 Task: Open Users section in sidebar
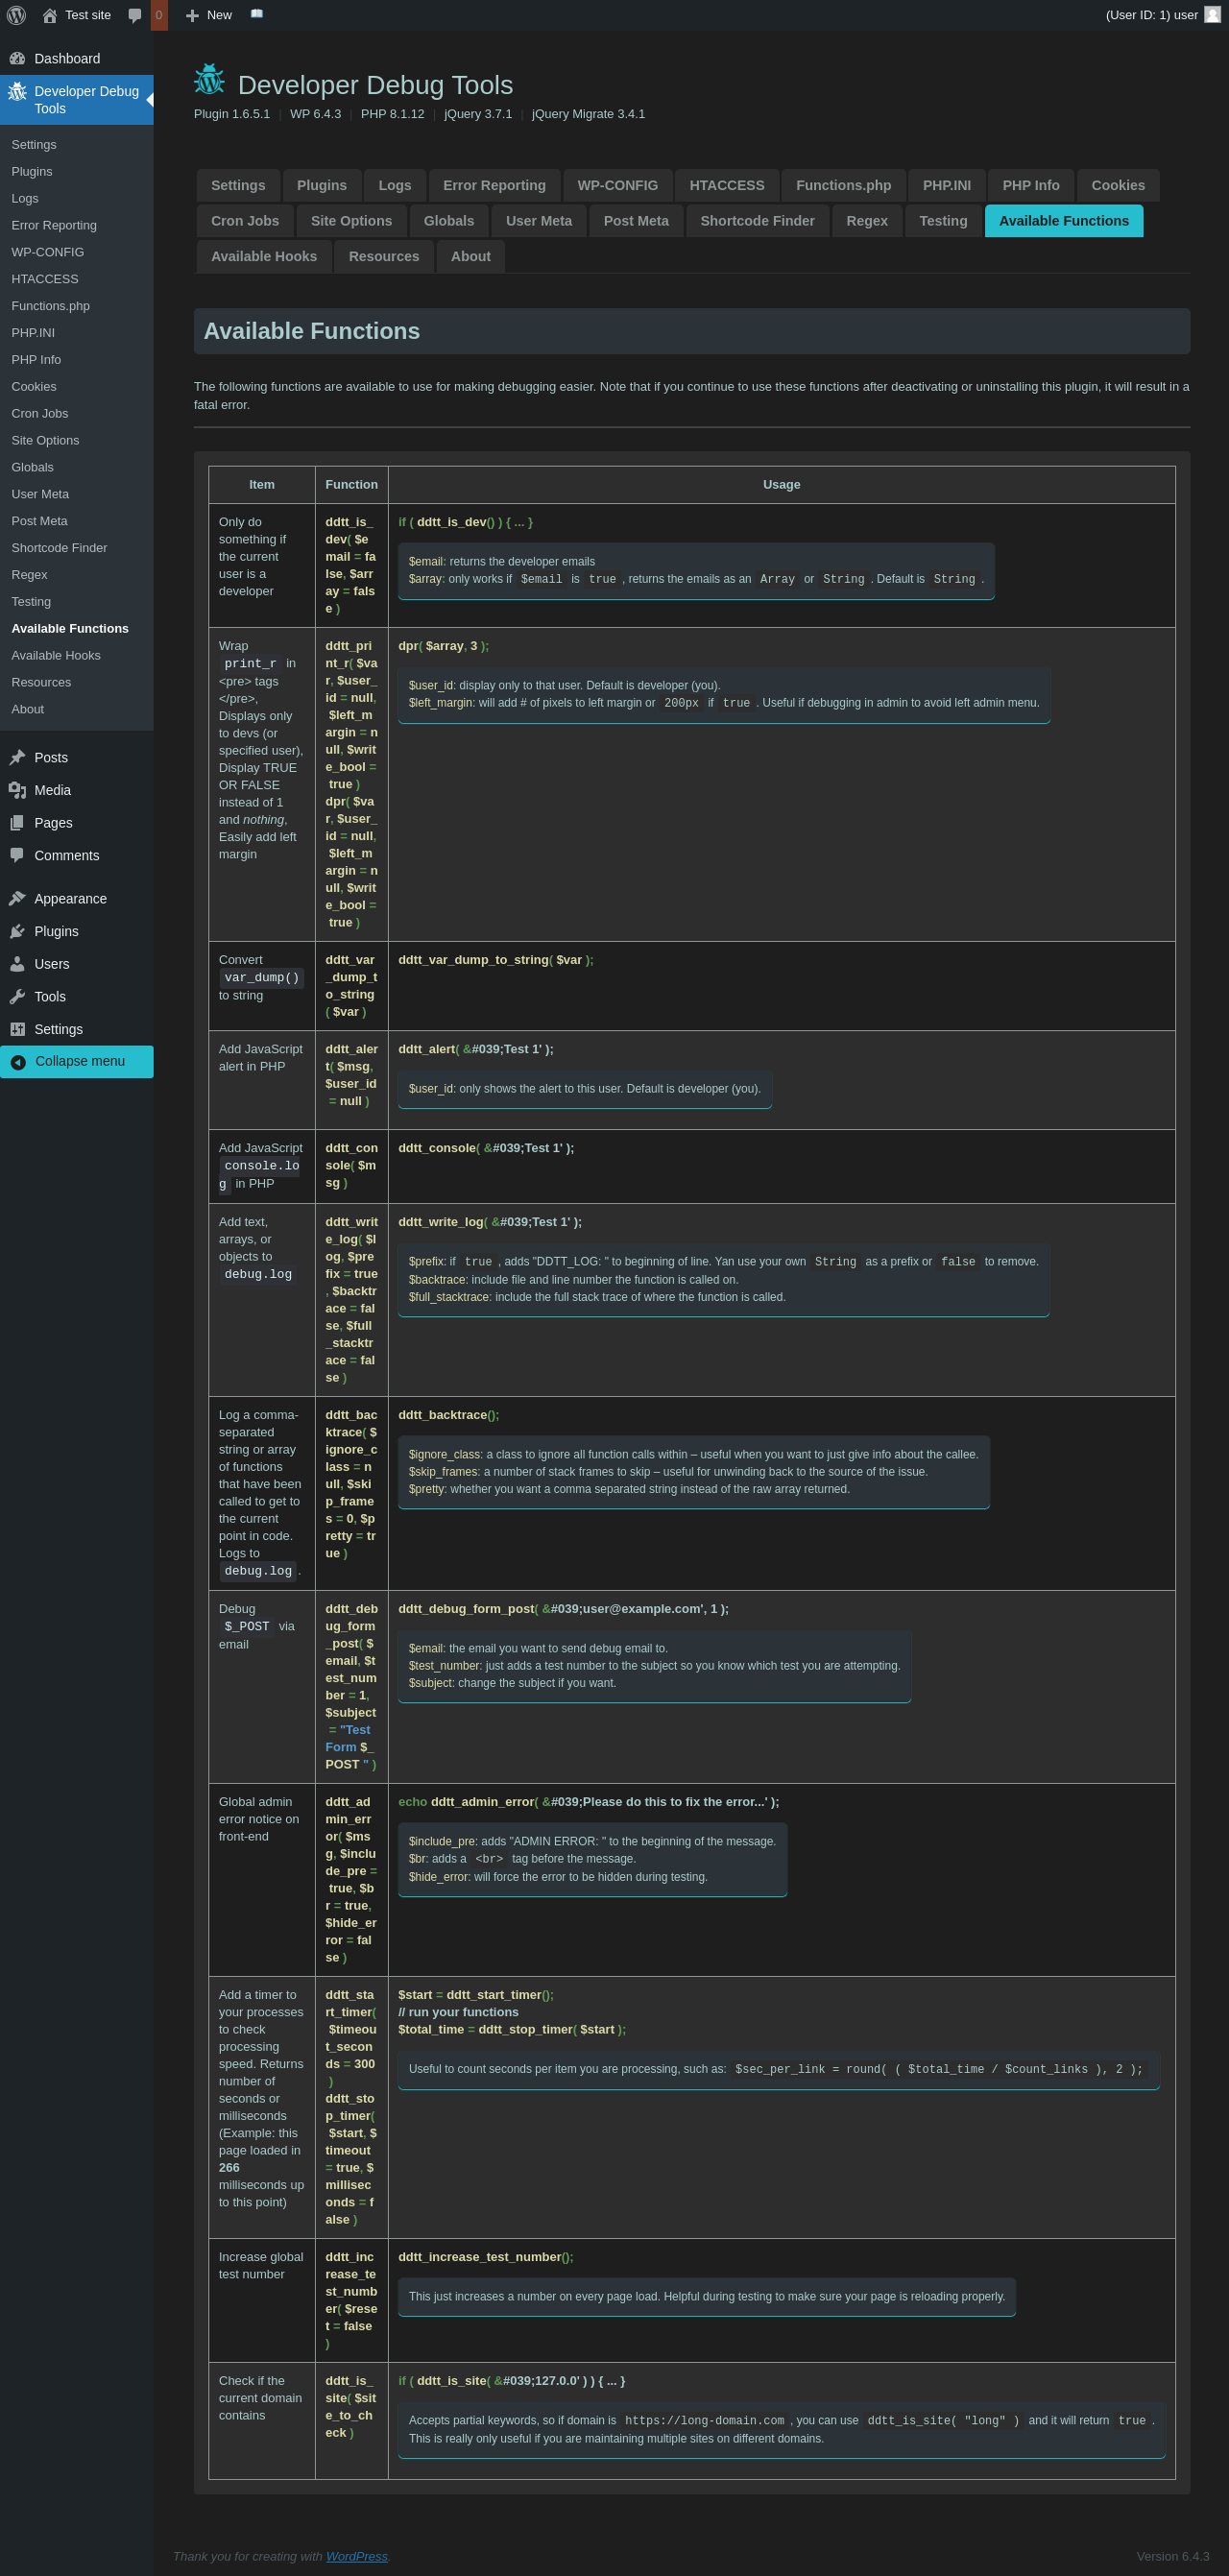52,963
